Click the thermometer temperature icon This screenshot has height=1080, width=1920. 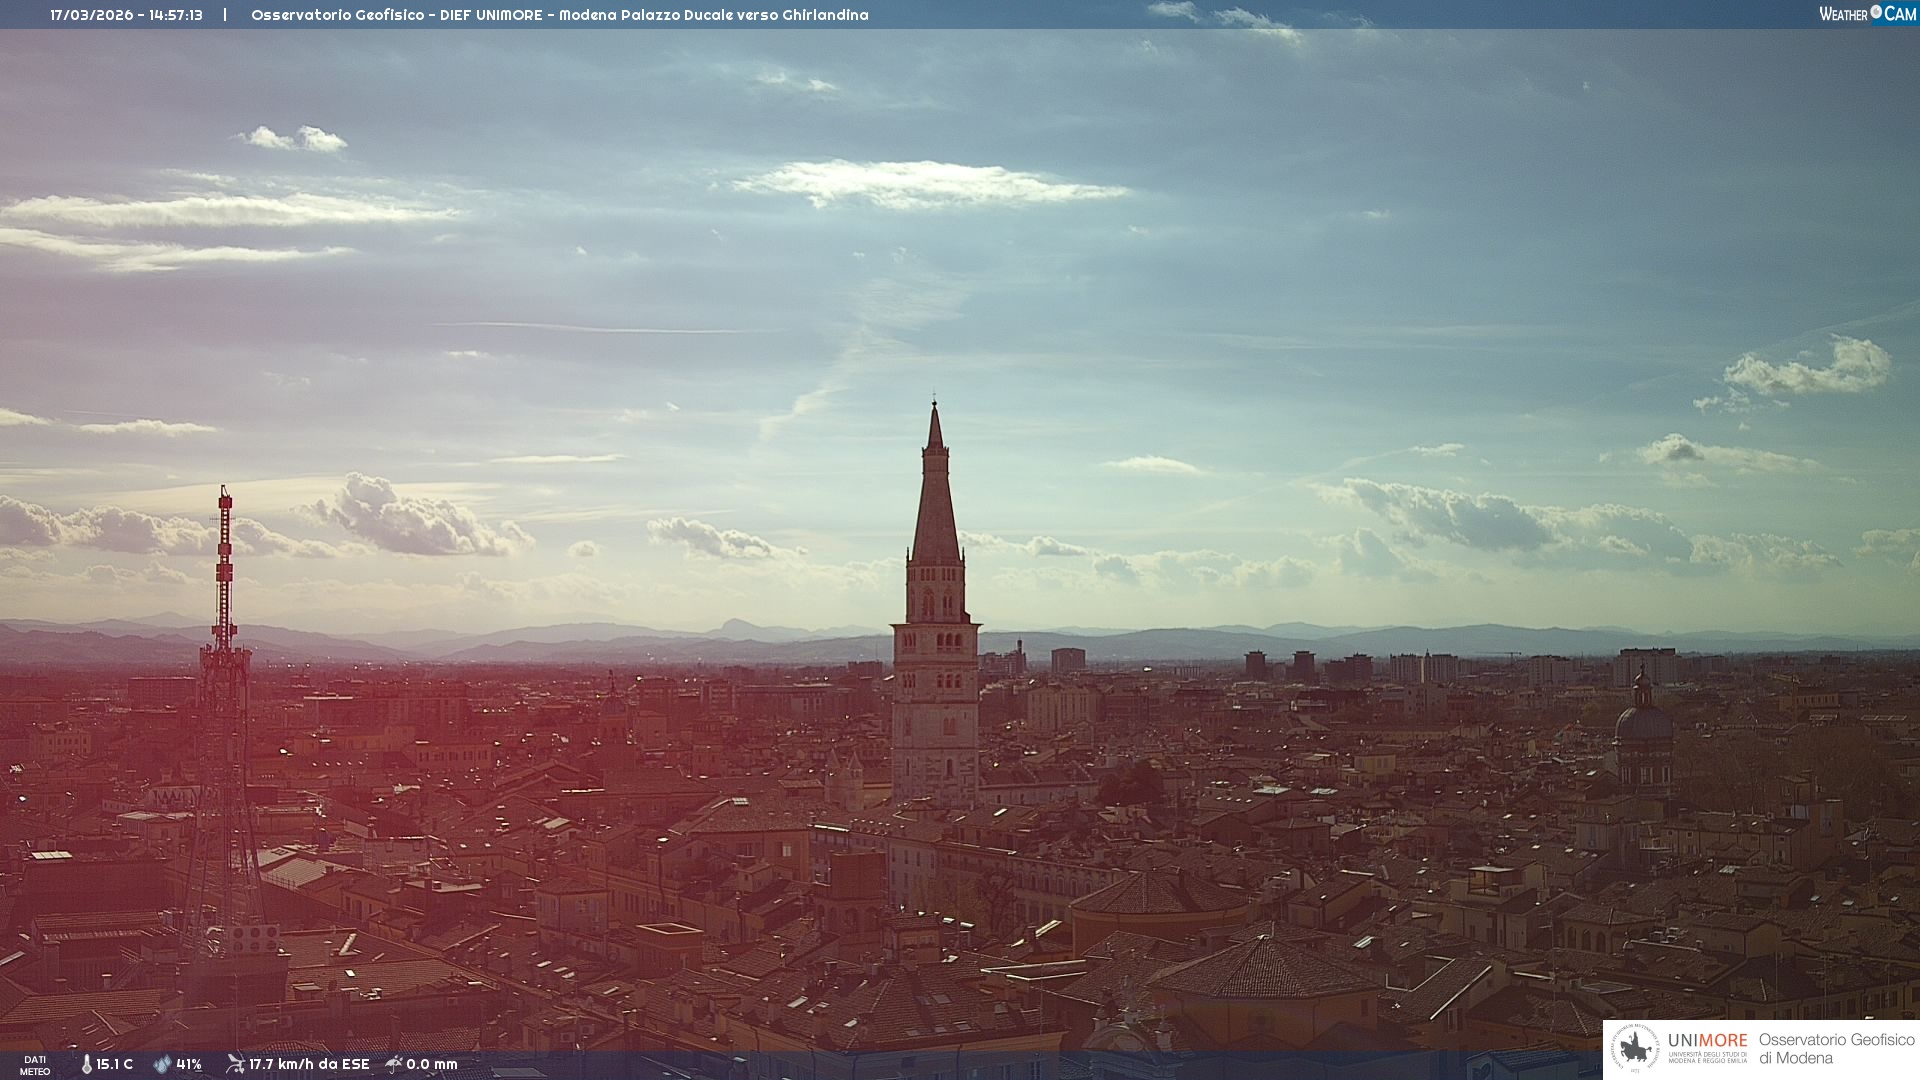point(87,1064)
